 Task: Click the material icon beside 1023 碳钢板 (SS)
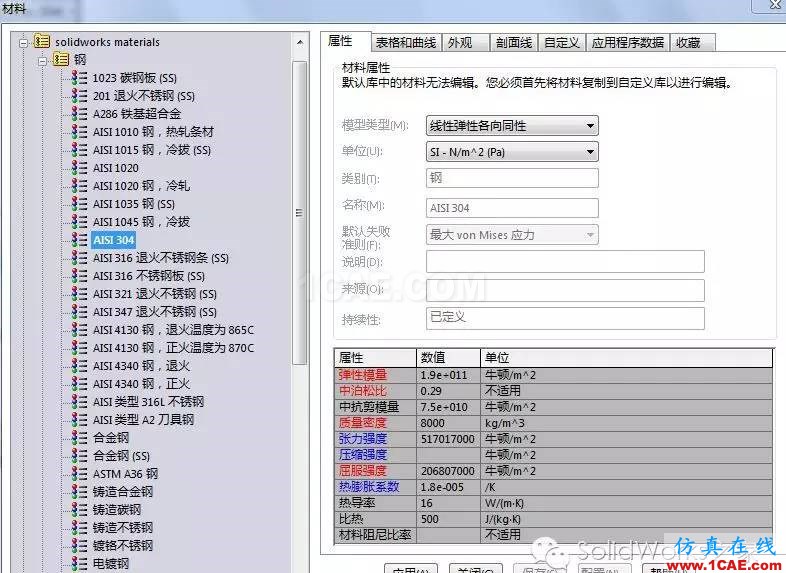79,78
